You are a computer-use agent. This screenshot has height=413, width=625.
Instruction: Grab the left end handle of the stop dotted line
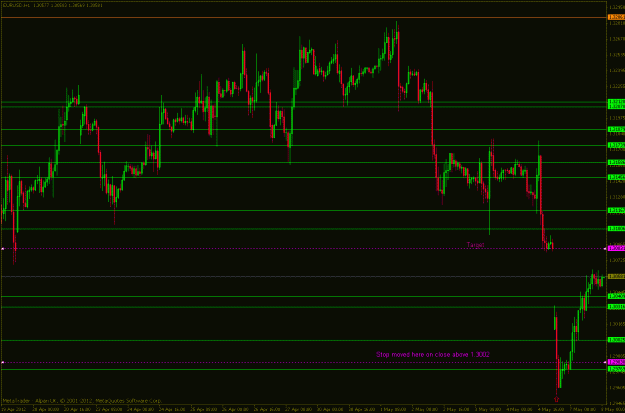coord(2,362)
